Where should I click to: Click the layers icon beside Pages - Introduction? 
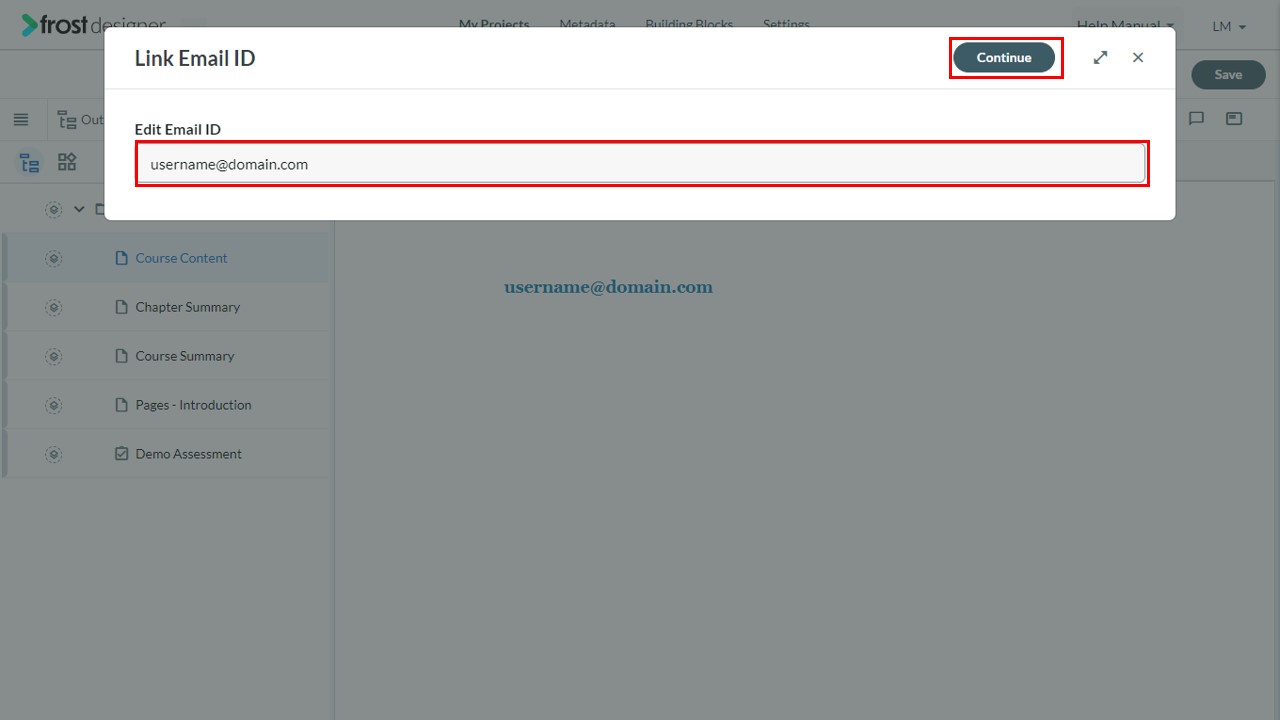(x=54, y=405)
